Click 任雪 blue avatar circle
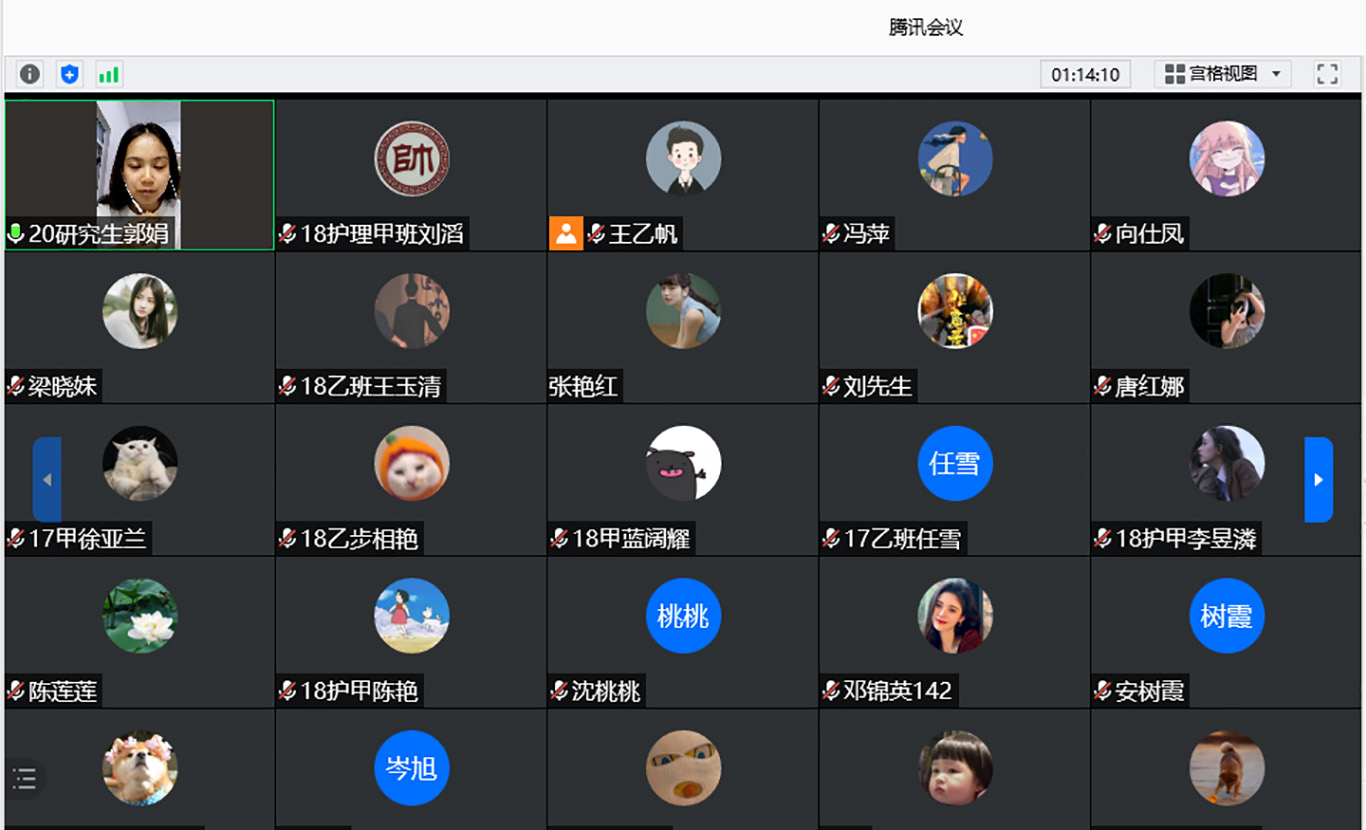The image size is (1366, 830). [954, 463]
